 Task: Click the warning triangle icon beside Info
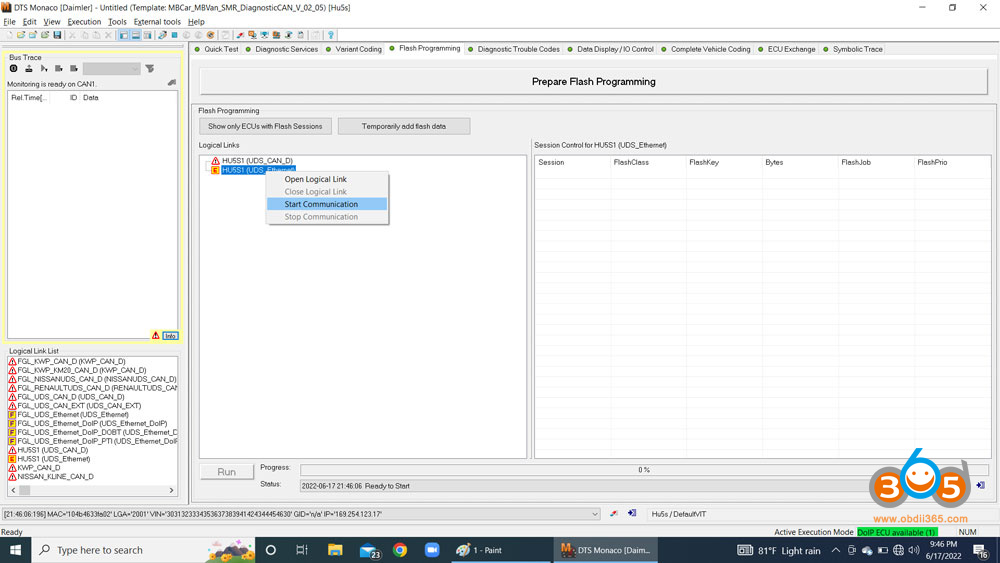tap(156, 336)
